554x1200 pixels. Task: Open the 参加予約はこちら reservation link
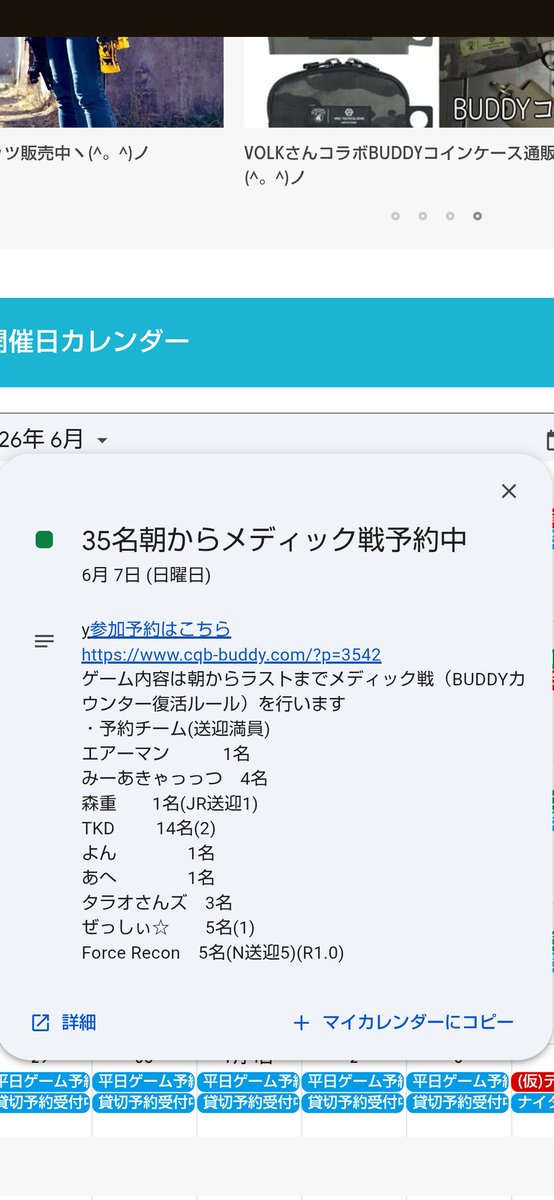(x=160, y=629)
